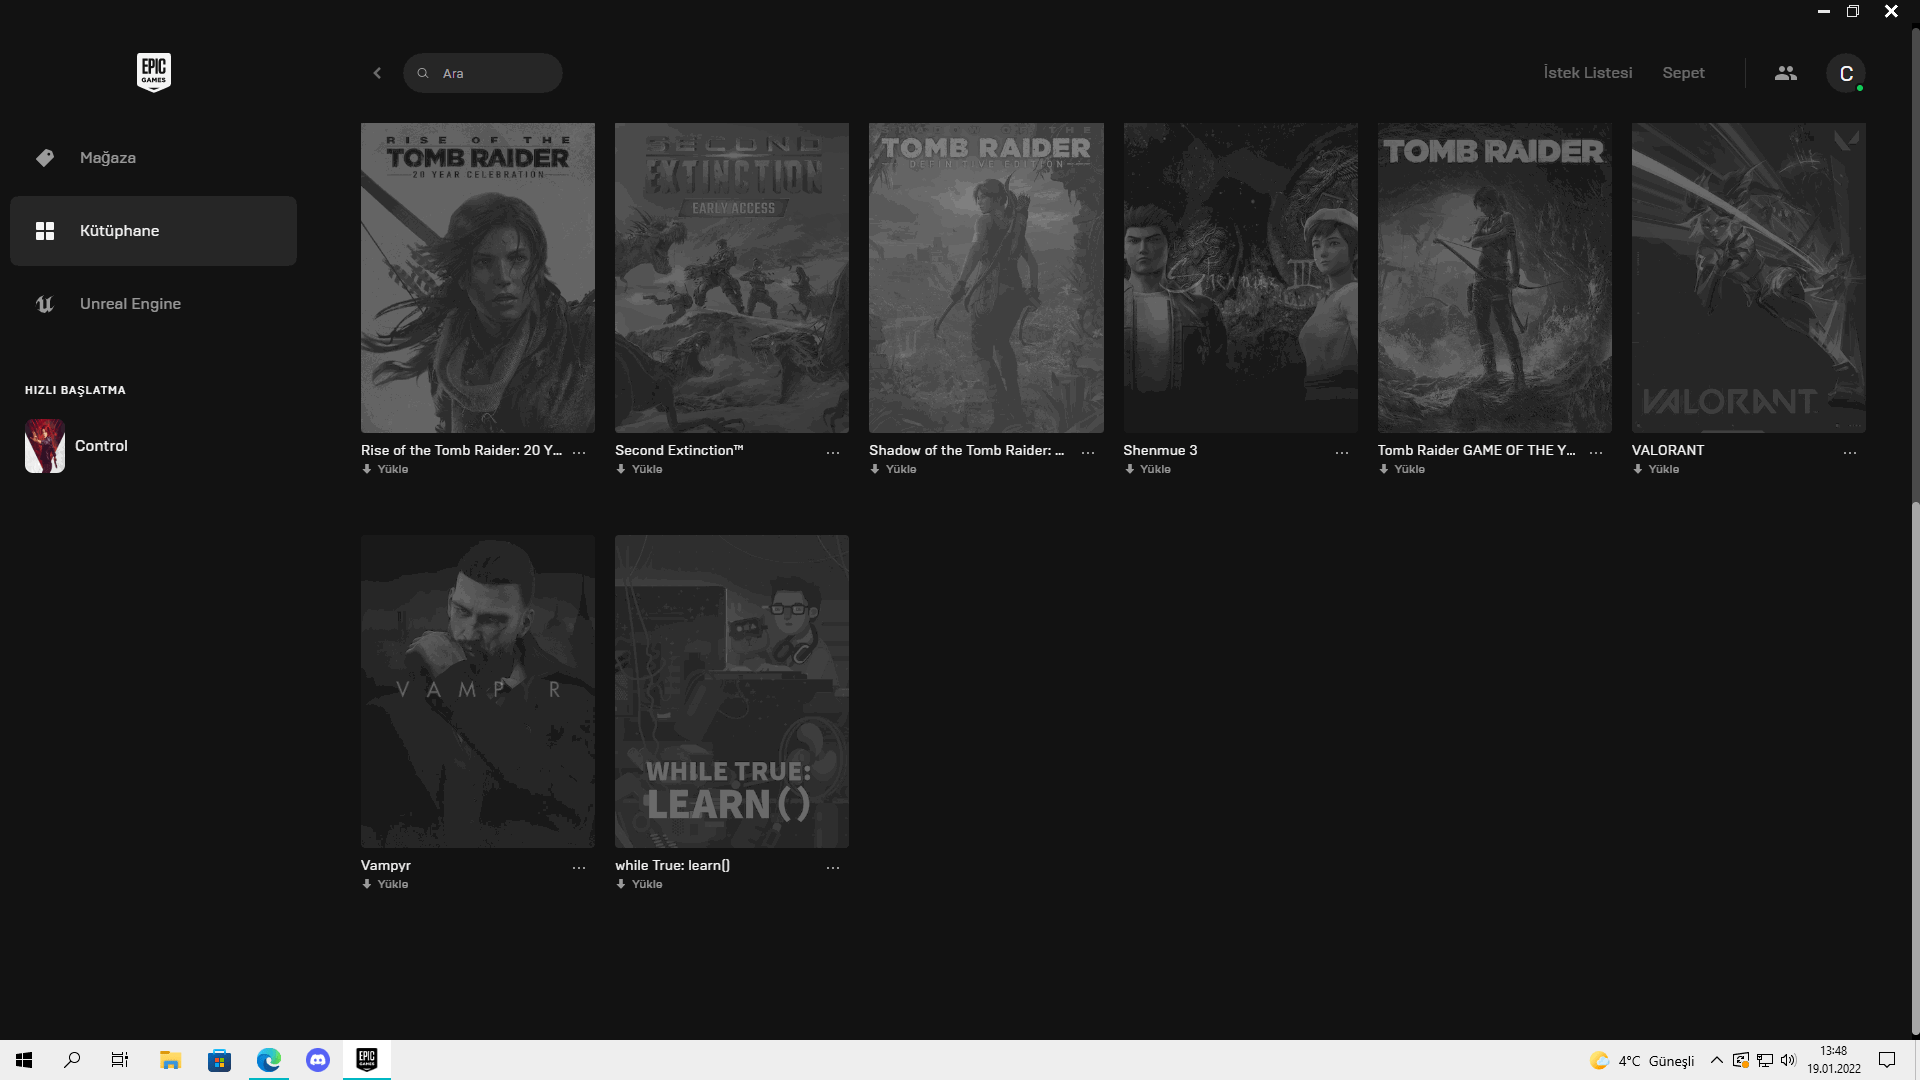Open Vampyr cover art
The height and width of the screenshot is (1080, 1920).
478,691
